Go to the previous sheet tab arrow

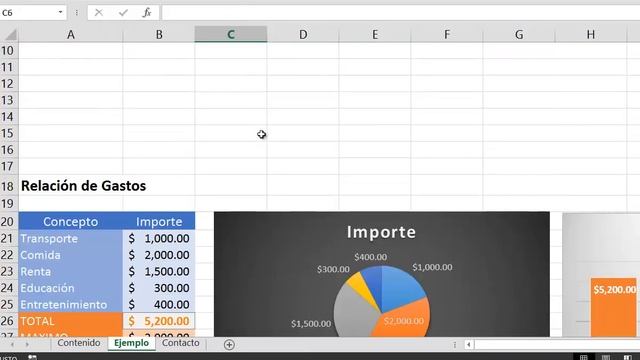coord(12,344)
